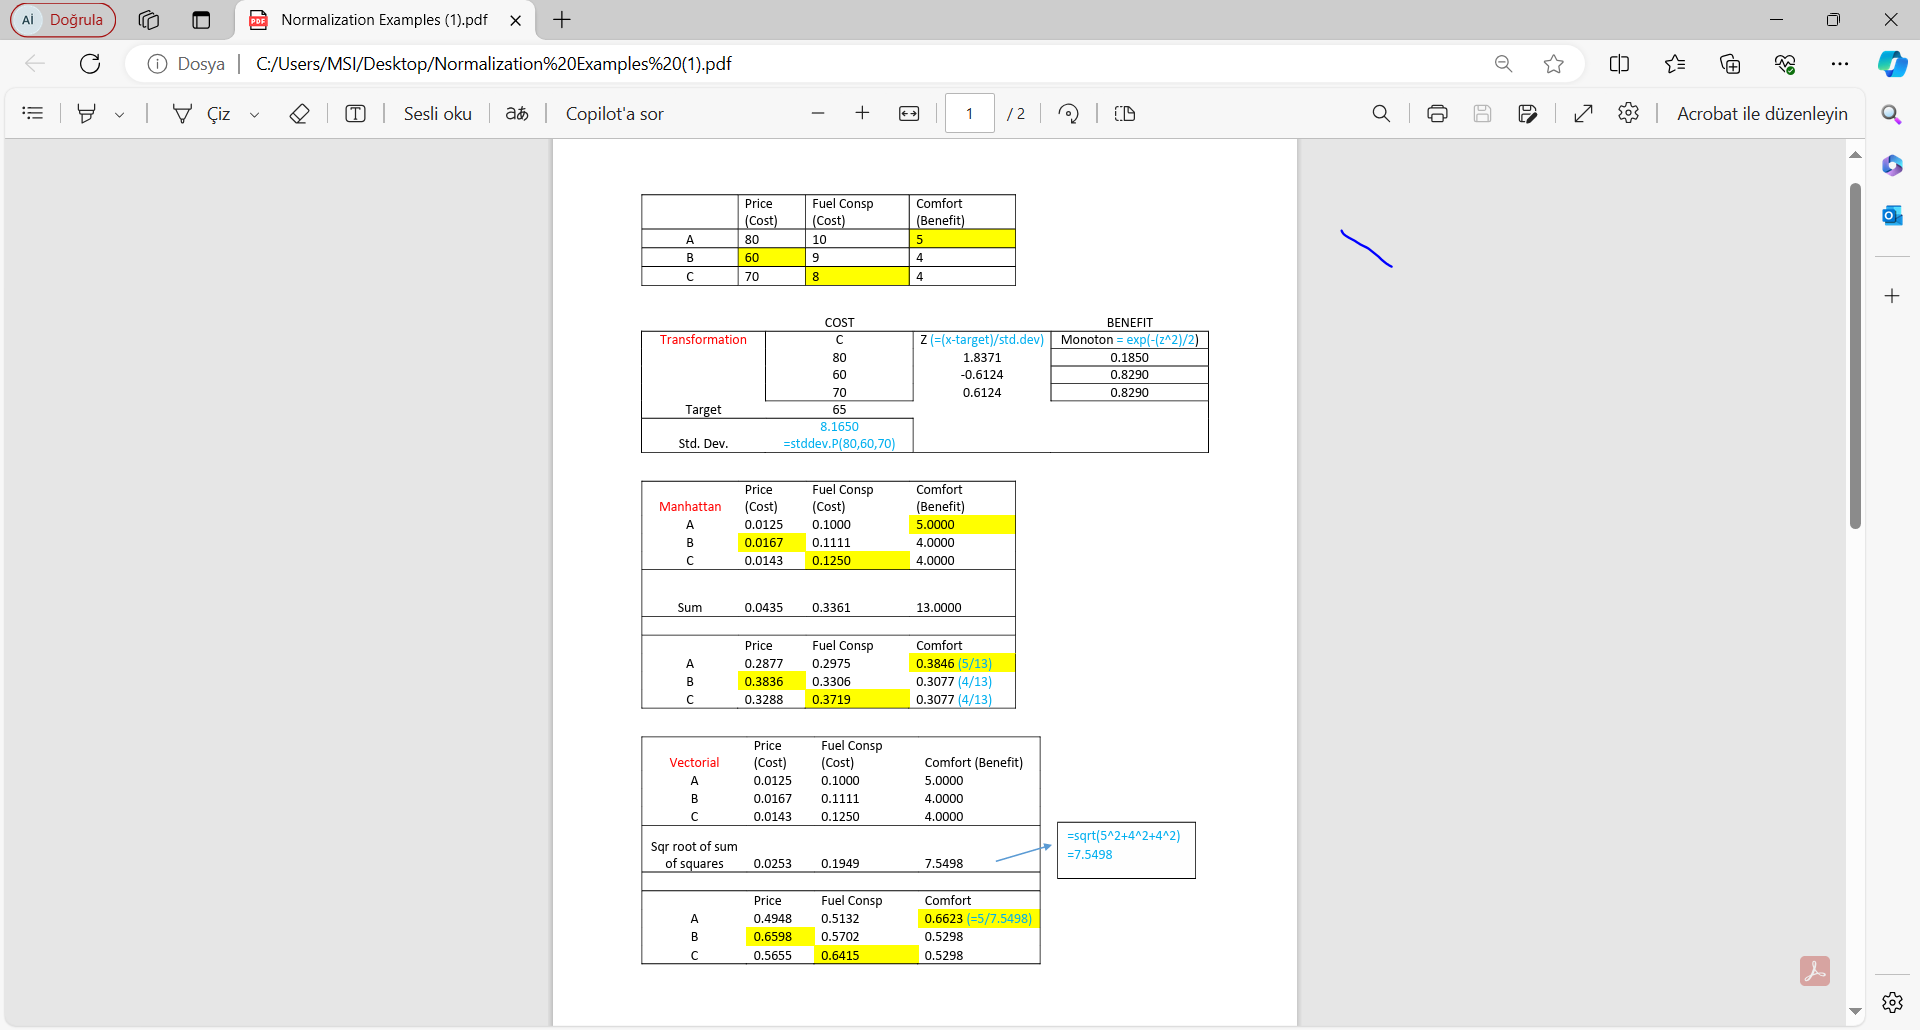
Task: Click the scroll down arrow
Action: (1855, 1011)
